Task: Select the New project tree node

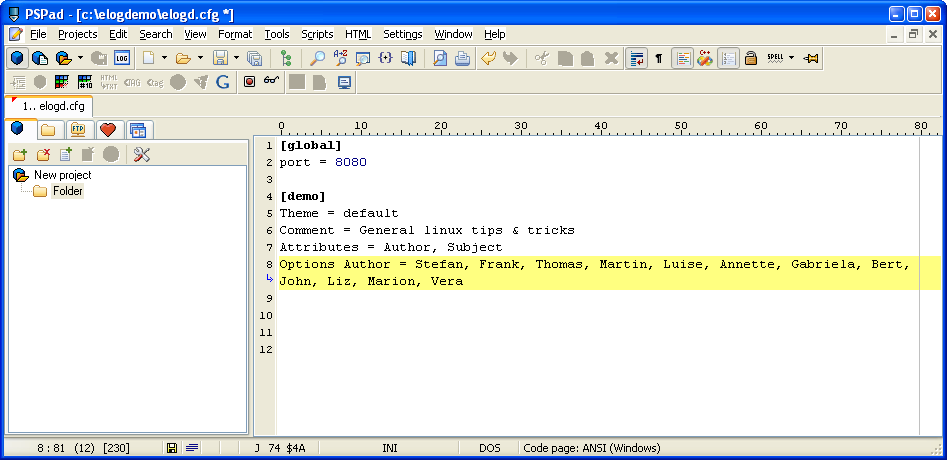Action: coord(63,175)
